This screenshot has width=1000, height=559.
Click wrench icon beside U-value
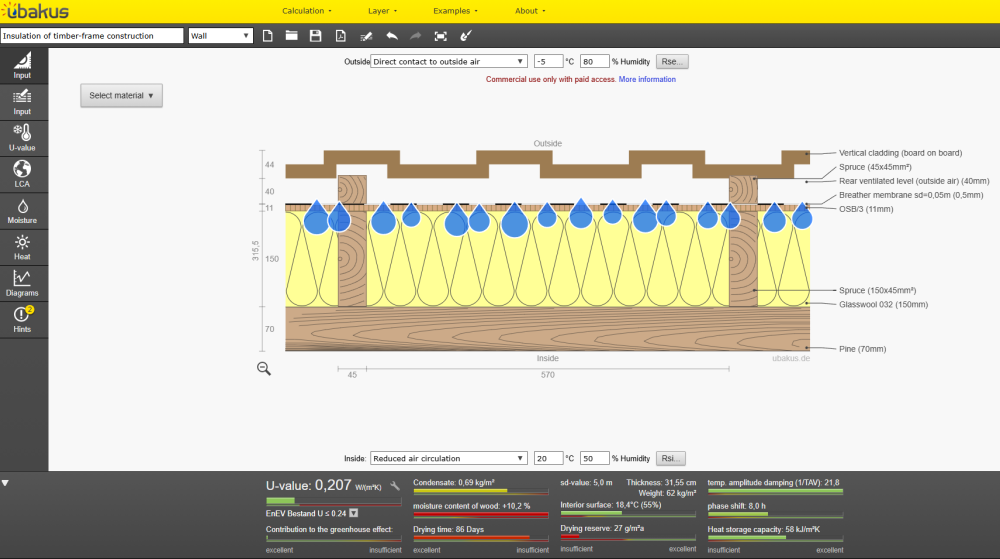(x=395, y=486)
